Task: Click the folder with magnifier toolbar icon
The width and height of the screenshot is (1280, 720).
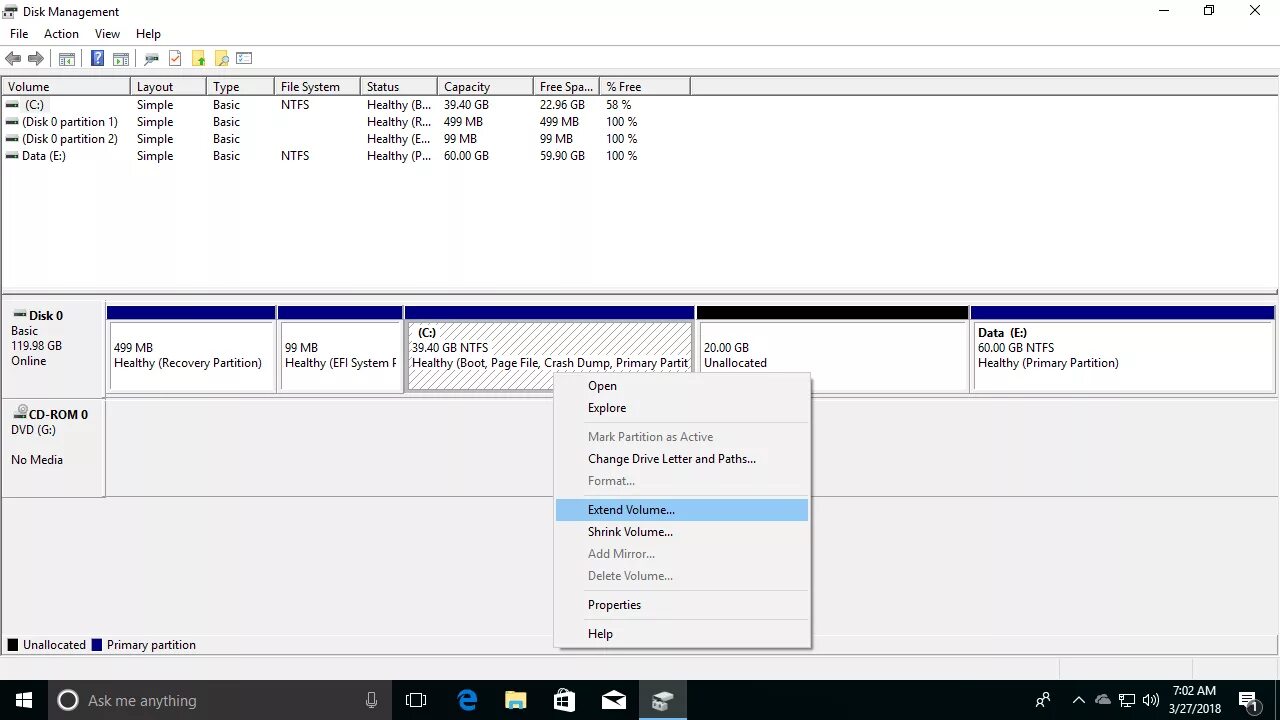Action: (222, 59)
